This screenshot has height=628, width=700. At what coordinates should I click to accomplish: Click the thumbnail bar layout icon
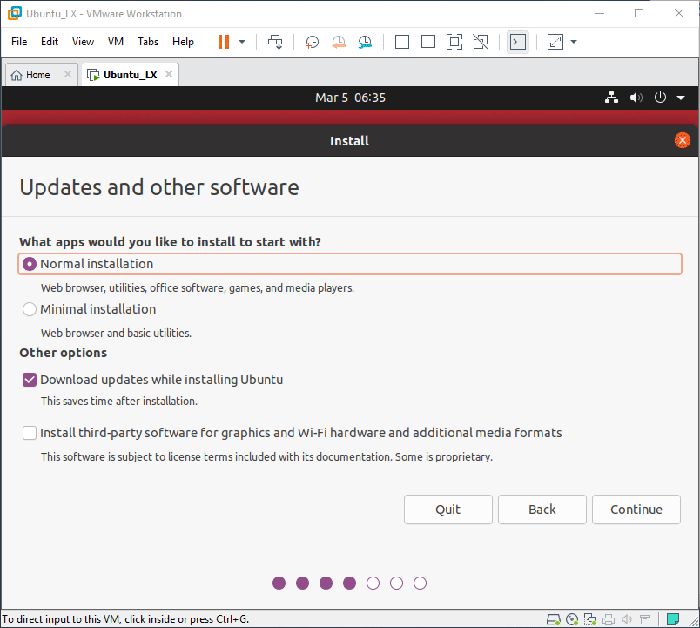point(428,42)
